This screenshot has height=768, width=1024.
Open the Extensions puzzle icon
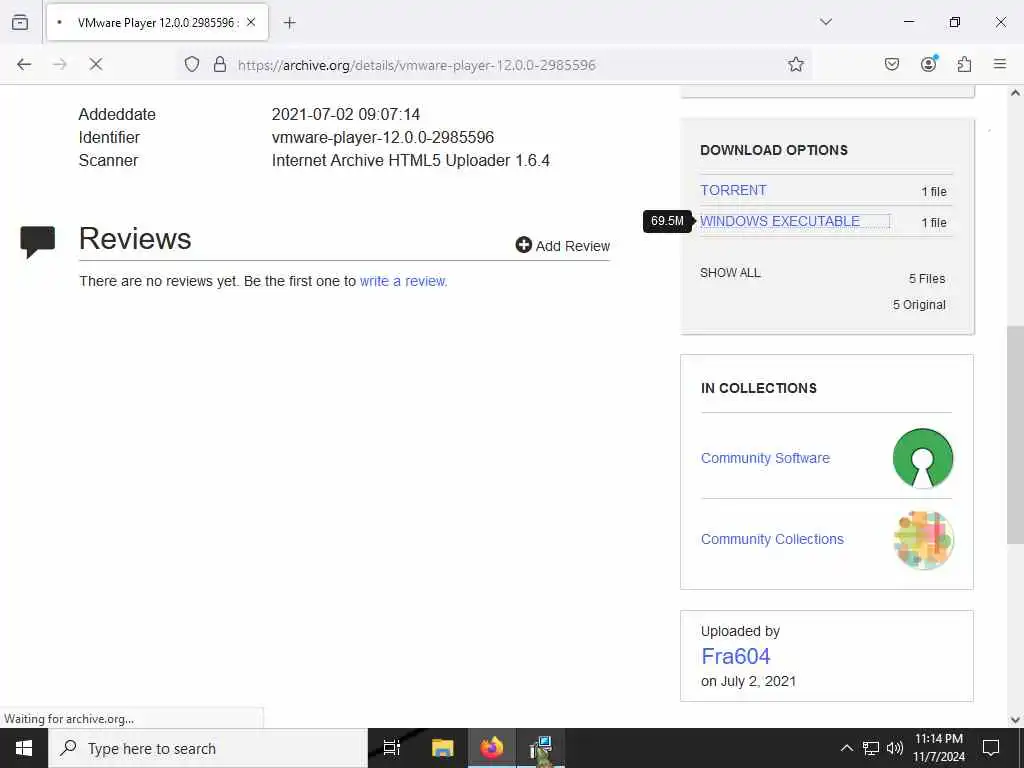(x=964, y=64)
